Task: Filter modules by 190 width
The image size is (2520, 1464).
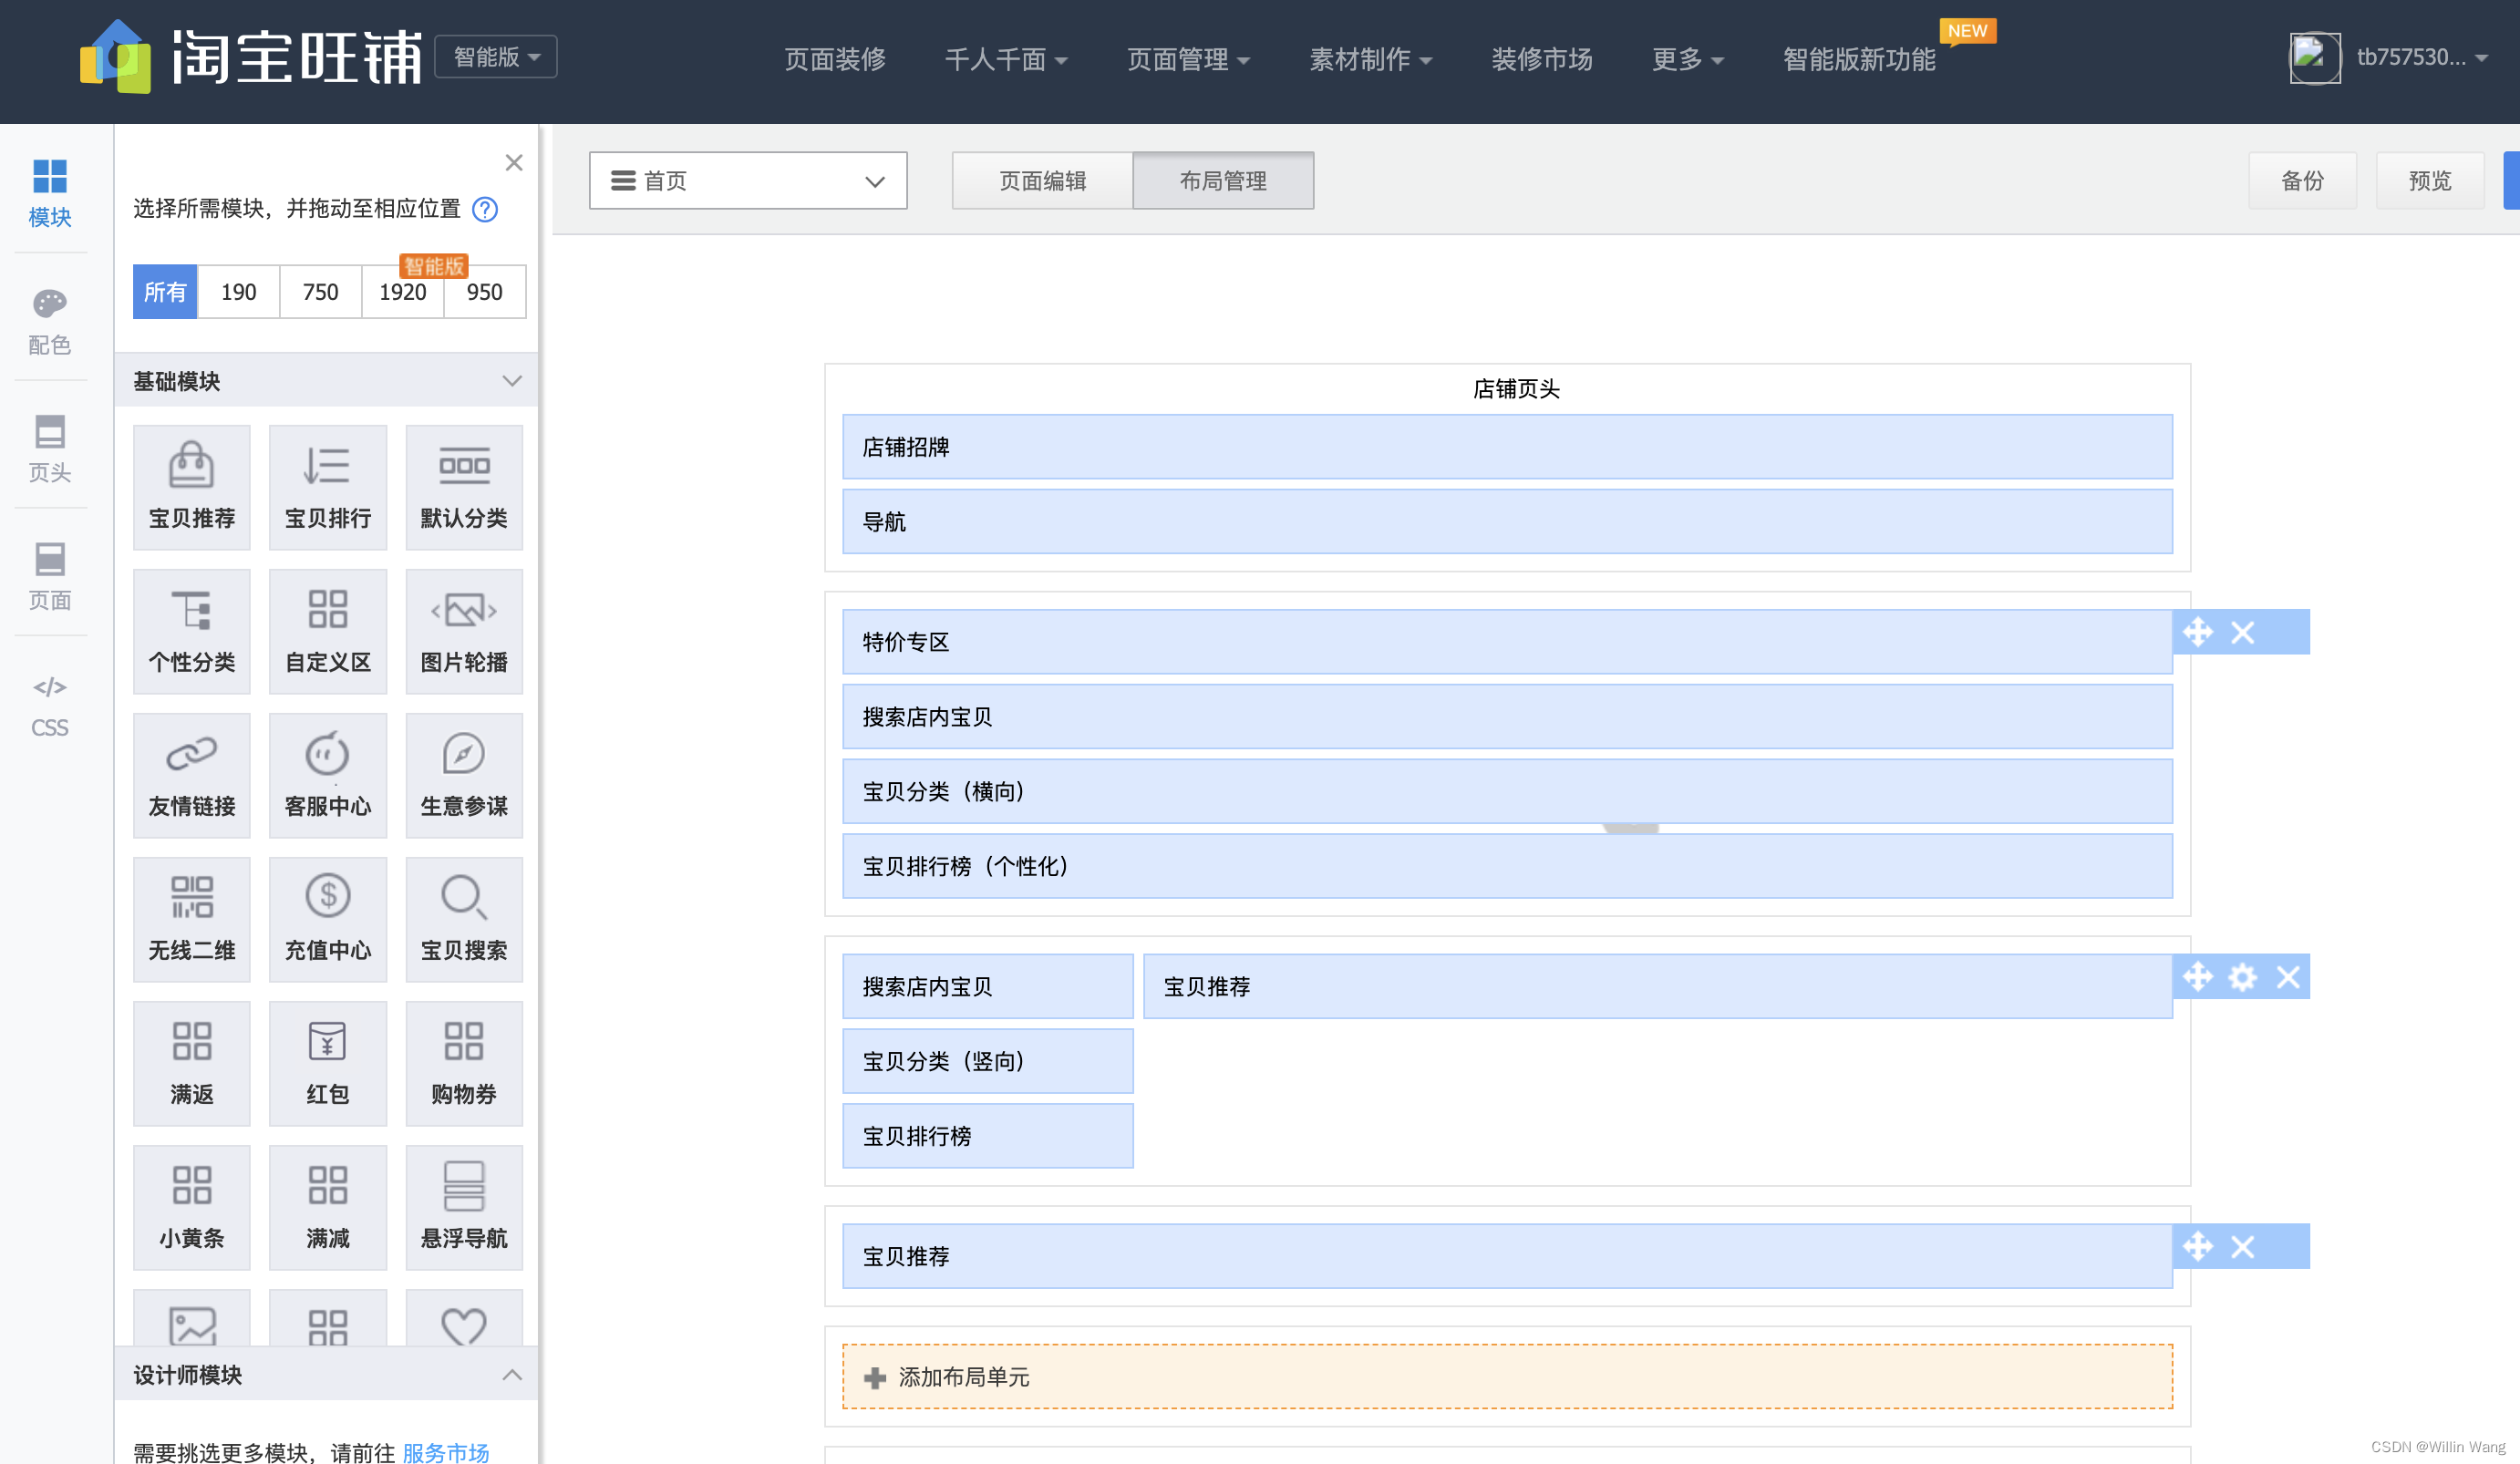Action: [238, 292]
